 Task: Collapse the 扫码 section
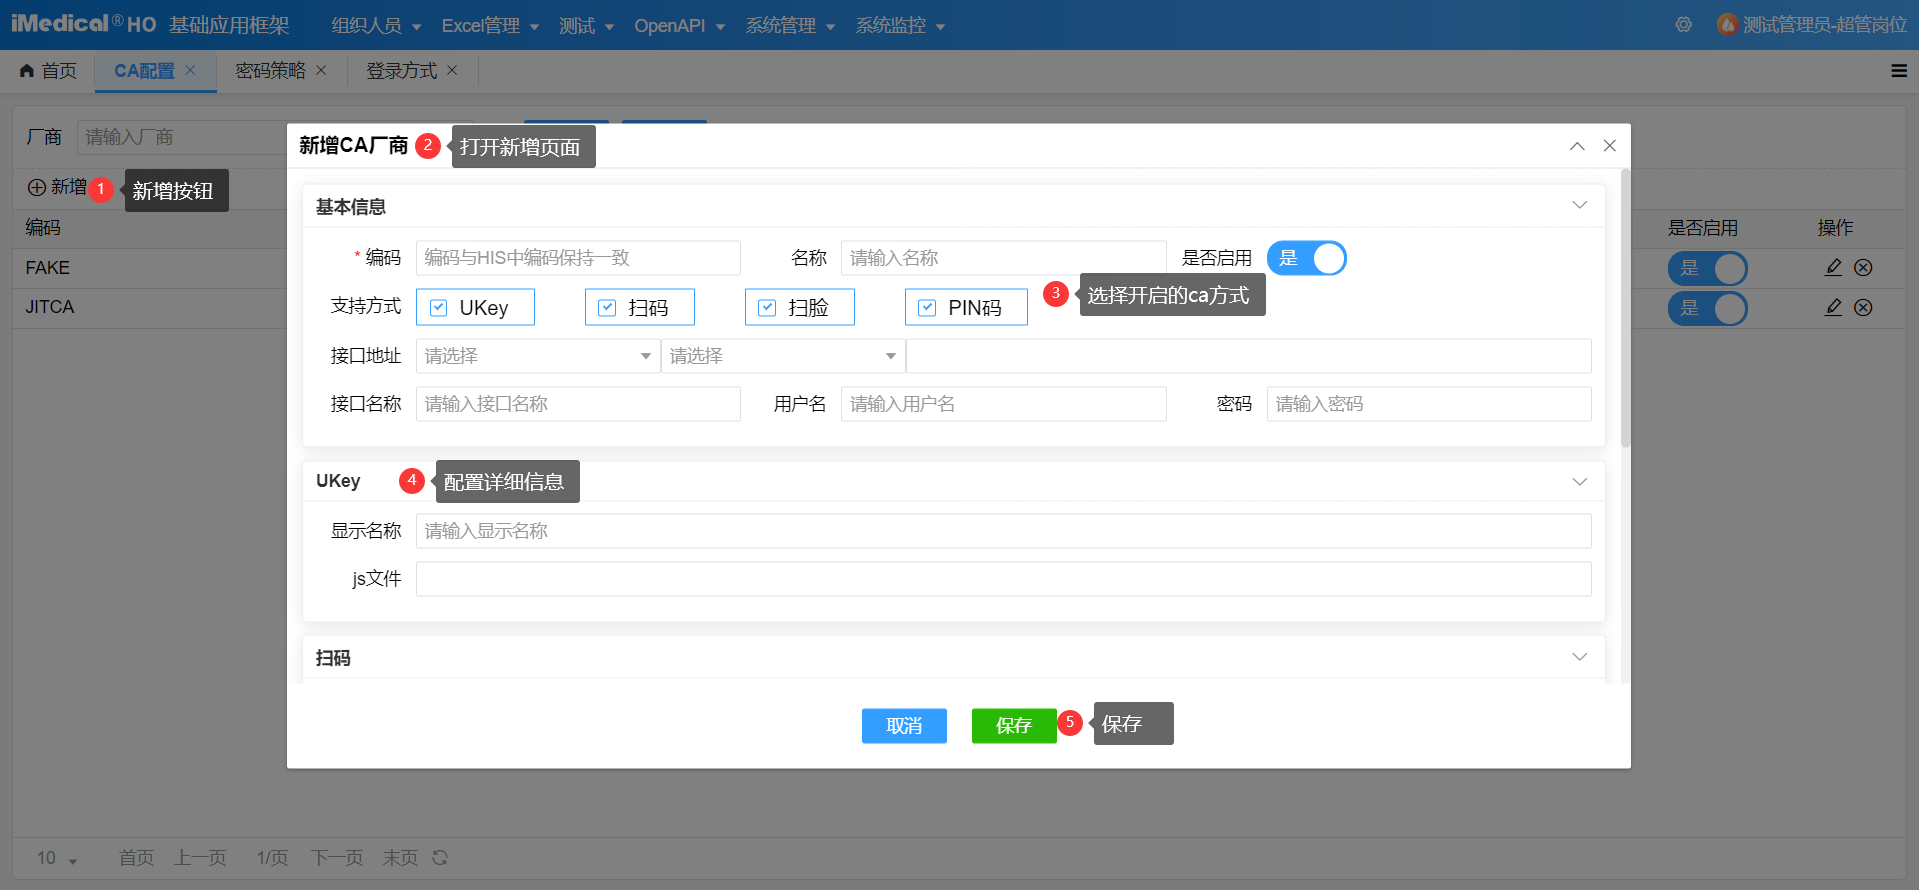point(1580,657)
